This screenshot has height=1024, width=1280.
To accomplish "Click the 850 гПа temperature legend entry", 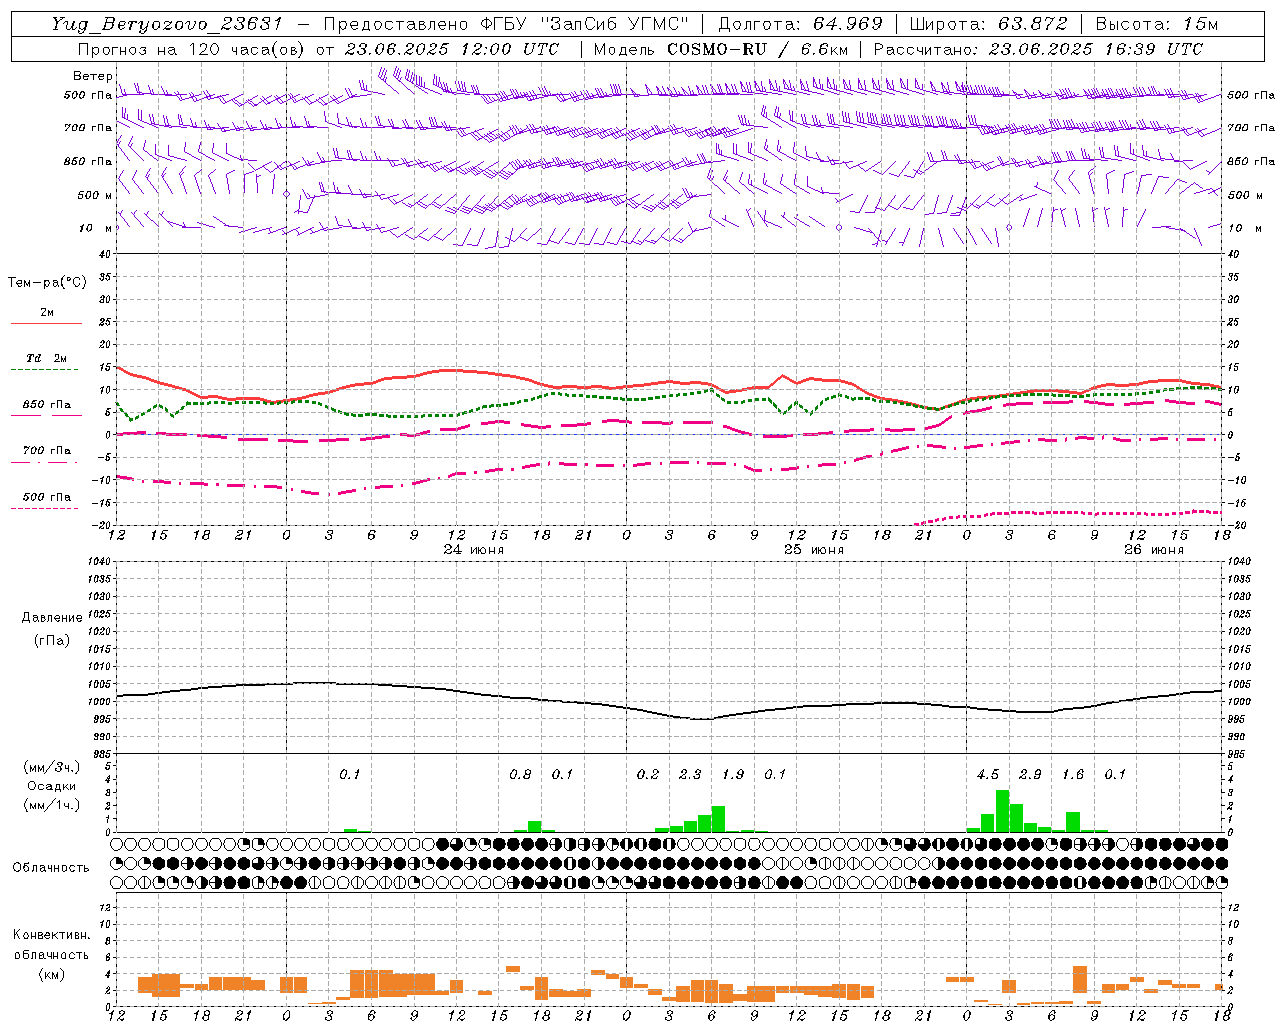I will pyautogui.click(x=47, y=405).
